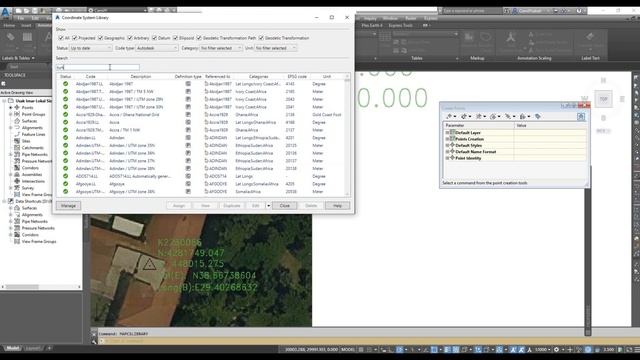Select the Catchments icon in Toolspace
The height and width of the screenshot is (360, 640).
17,148
